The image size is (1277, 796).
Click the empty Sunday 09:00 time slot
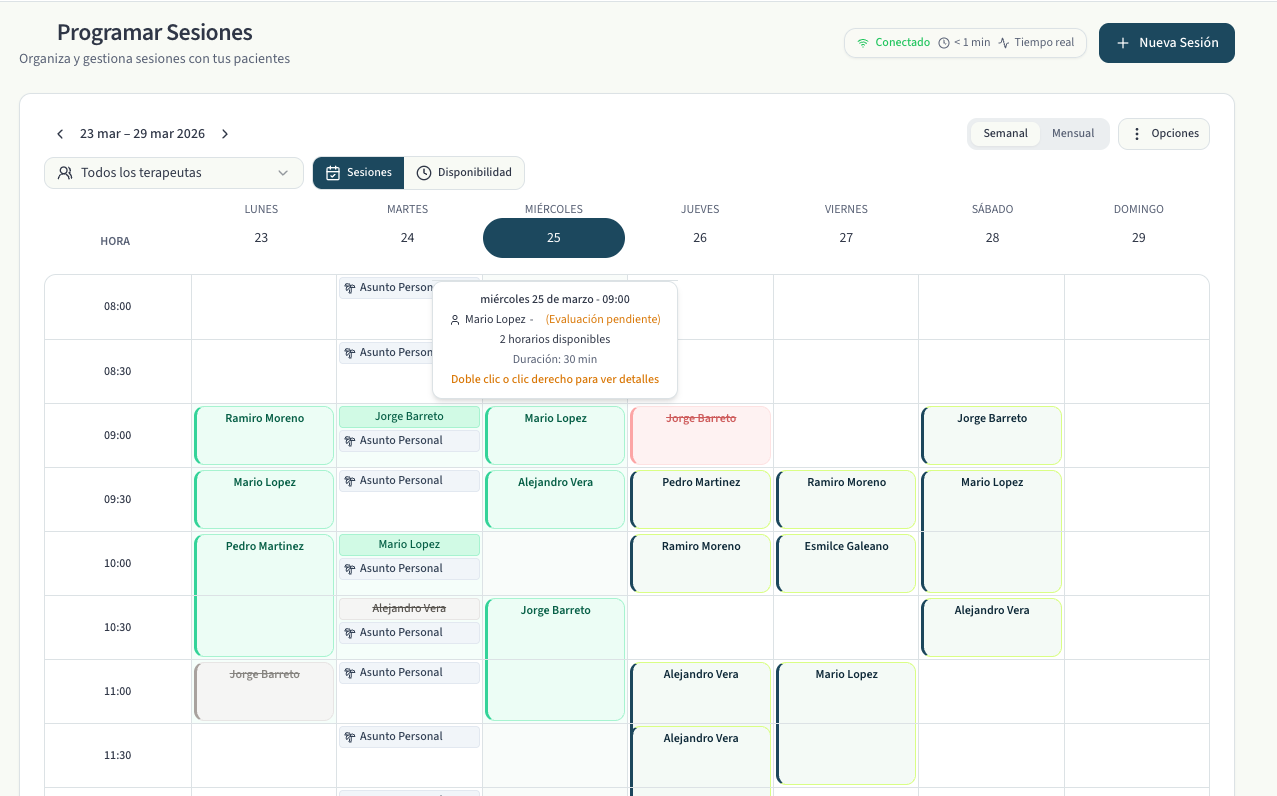(1137, 435)
